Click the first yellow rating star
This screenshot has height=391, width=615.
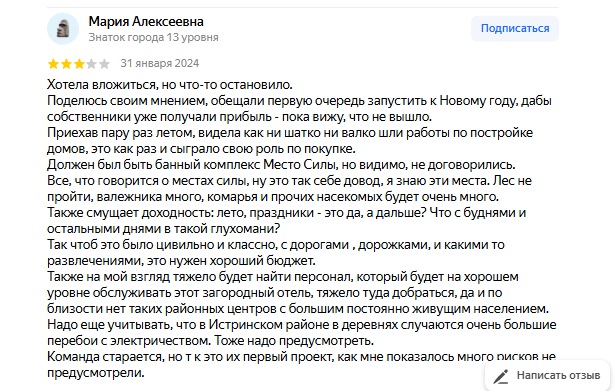[x=53, y=64]
